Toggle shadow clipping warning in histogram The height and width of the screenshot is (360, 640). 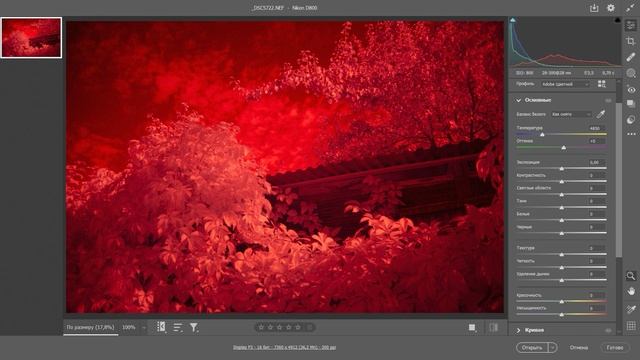point(513,20)
